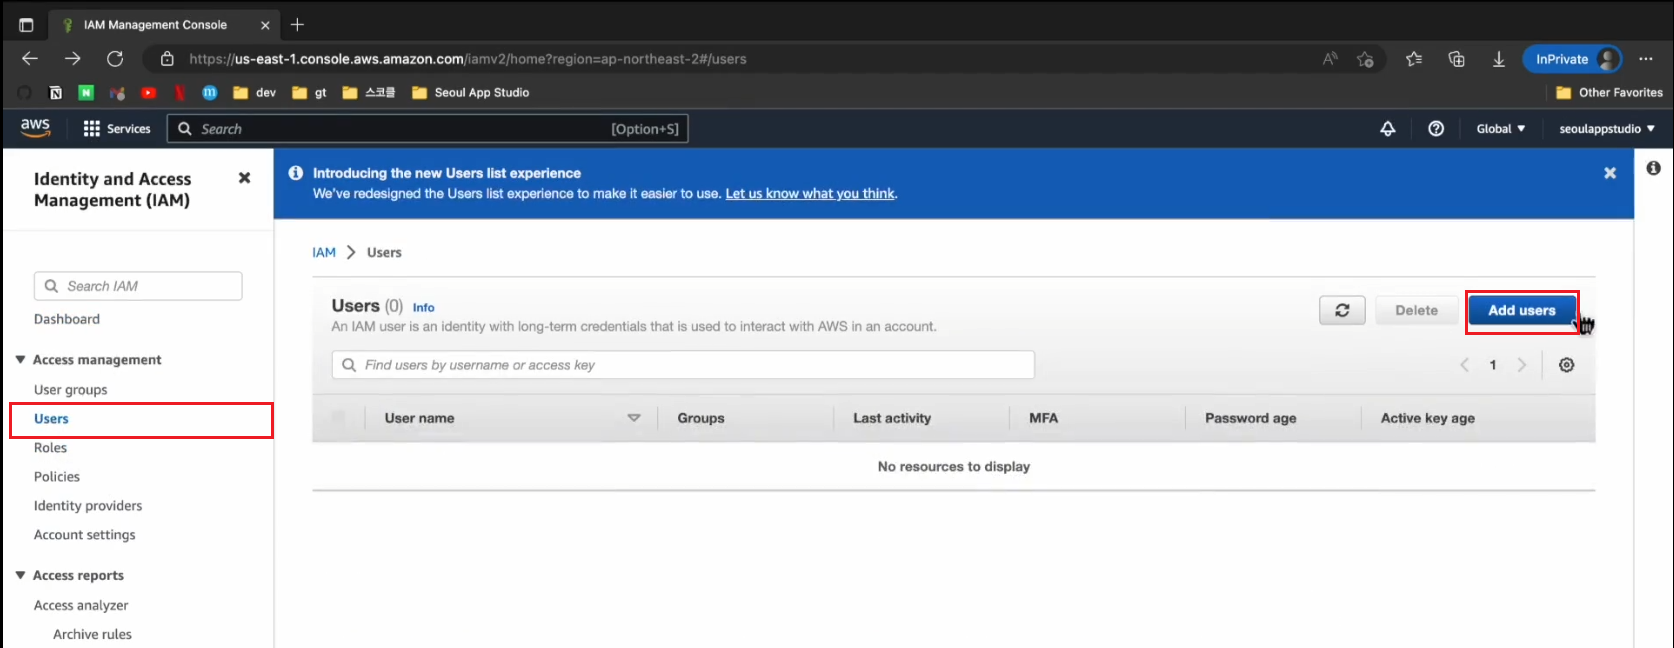Open the AWS support help icon

click(x=1436, y=129)
